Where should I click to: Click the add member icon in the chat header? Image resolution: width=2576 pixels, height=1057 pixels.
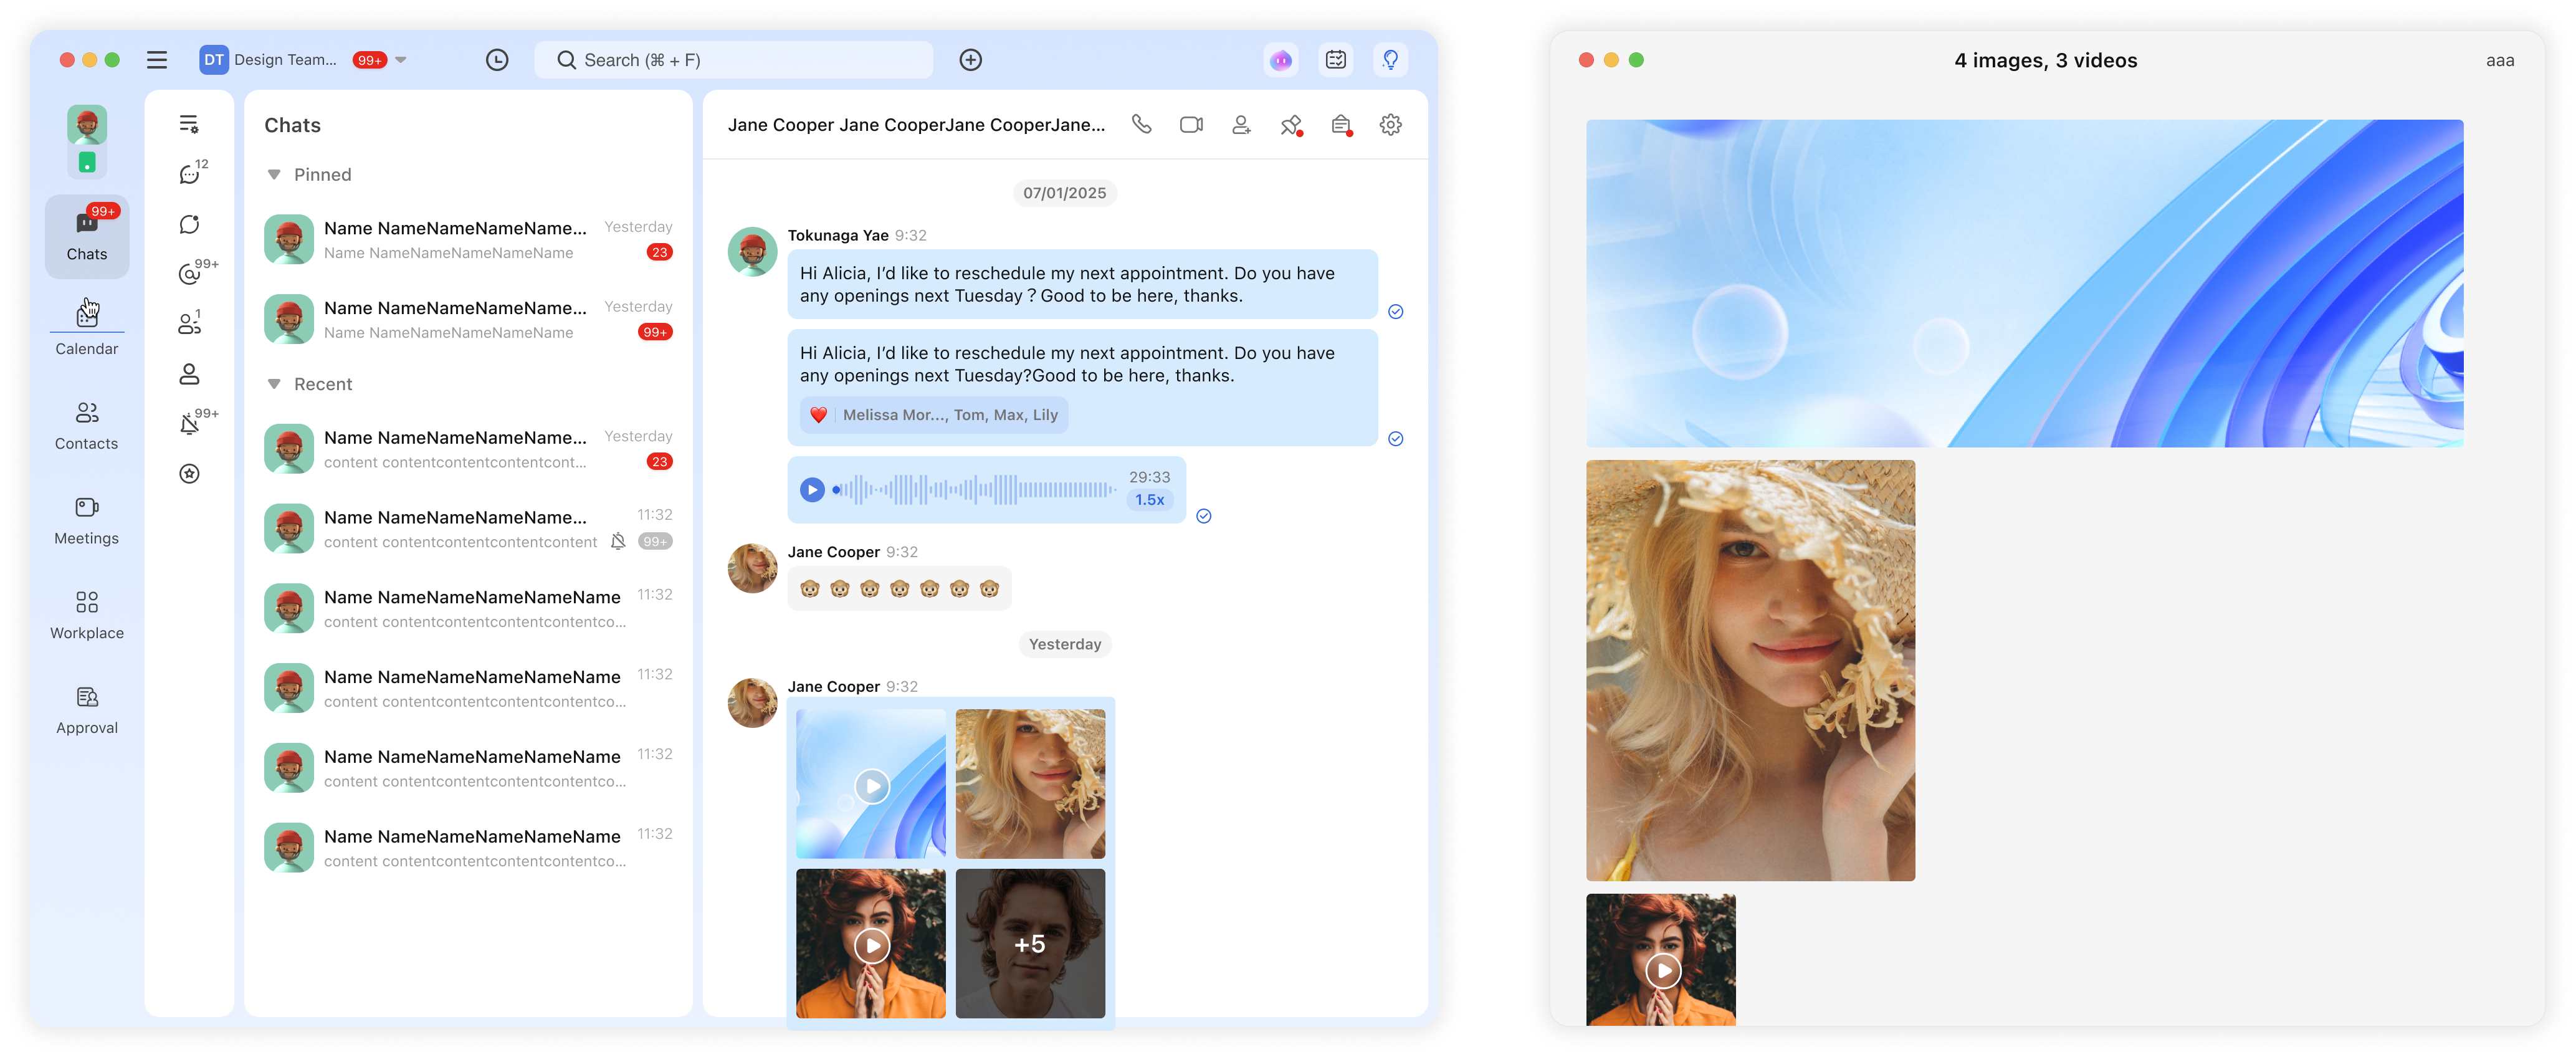(x=1241, y=125)
